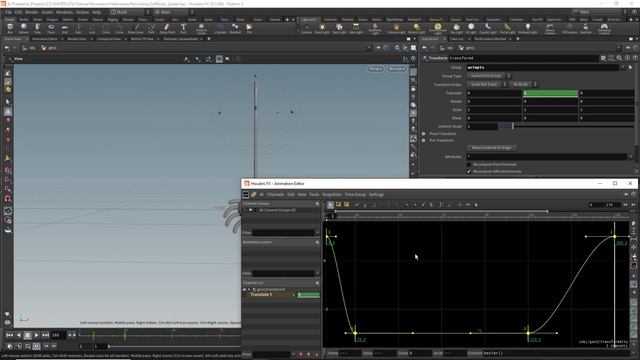Select the Metaball shelf tool
This screenshot has width=640, height=360.
(x=235, y=29)
